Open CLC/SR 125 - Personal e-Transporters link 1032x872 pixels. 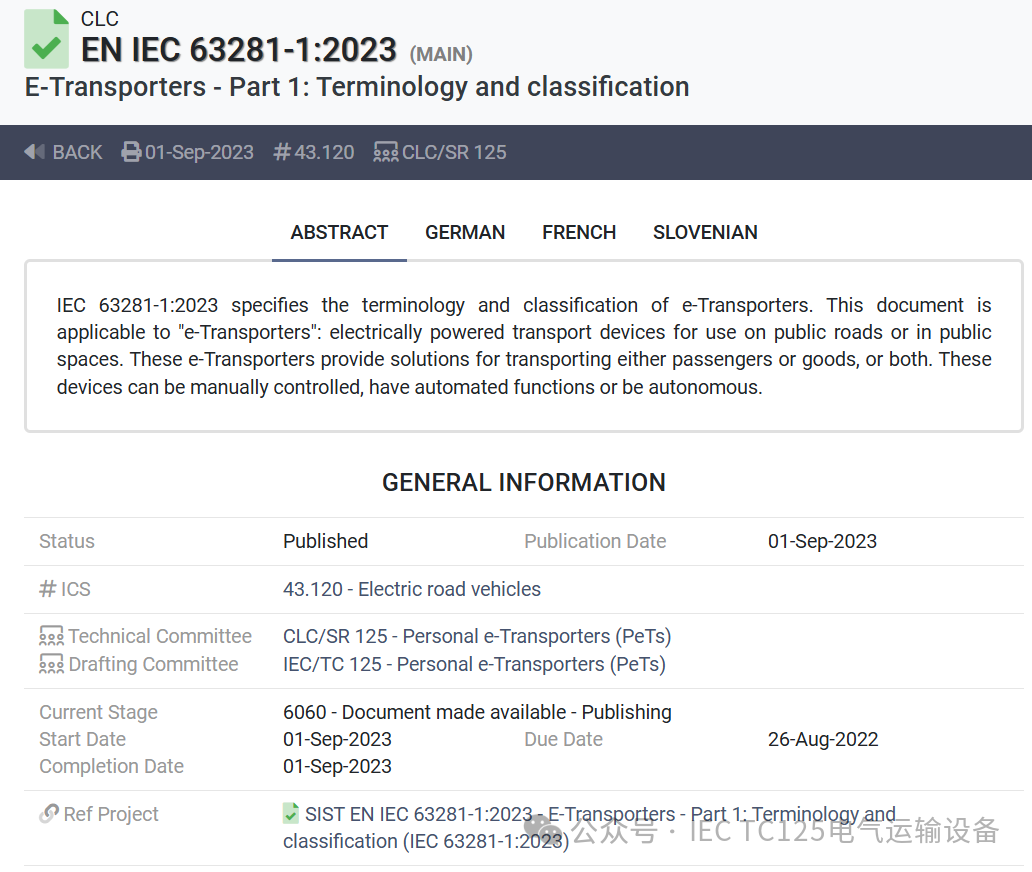point(477,636)
